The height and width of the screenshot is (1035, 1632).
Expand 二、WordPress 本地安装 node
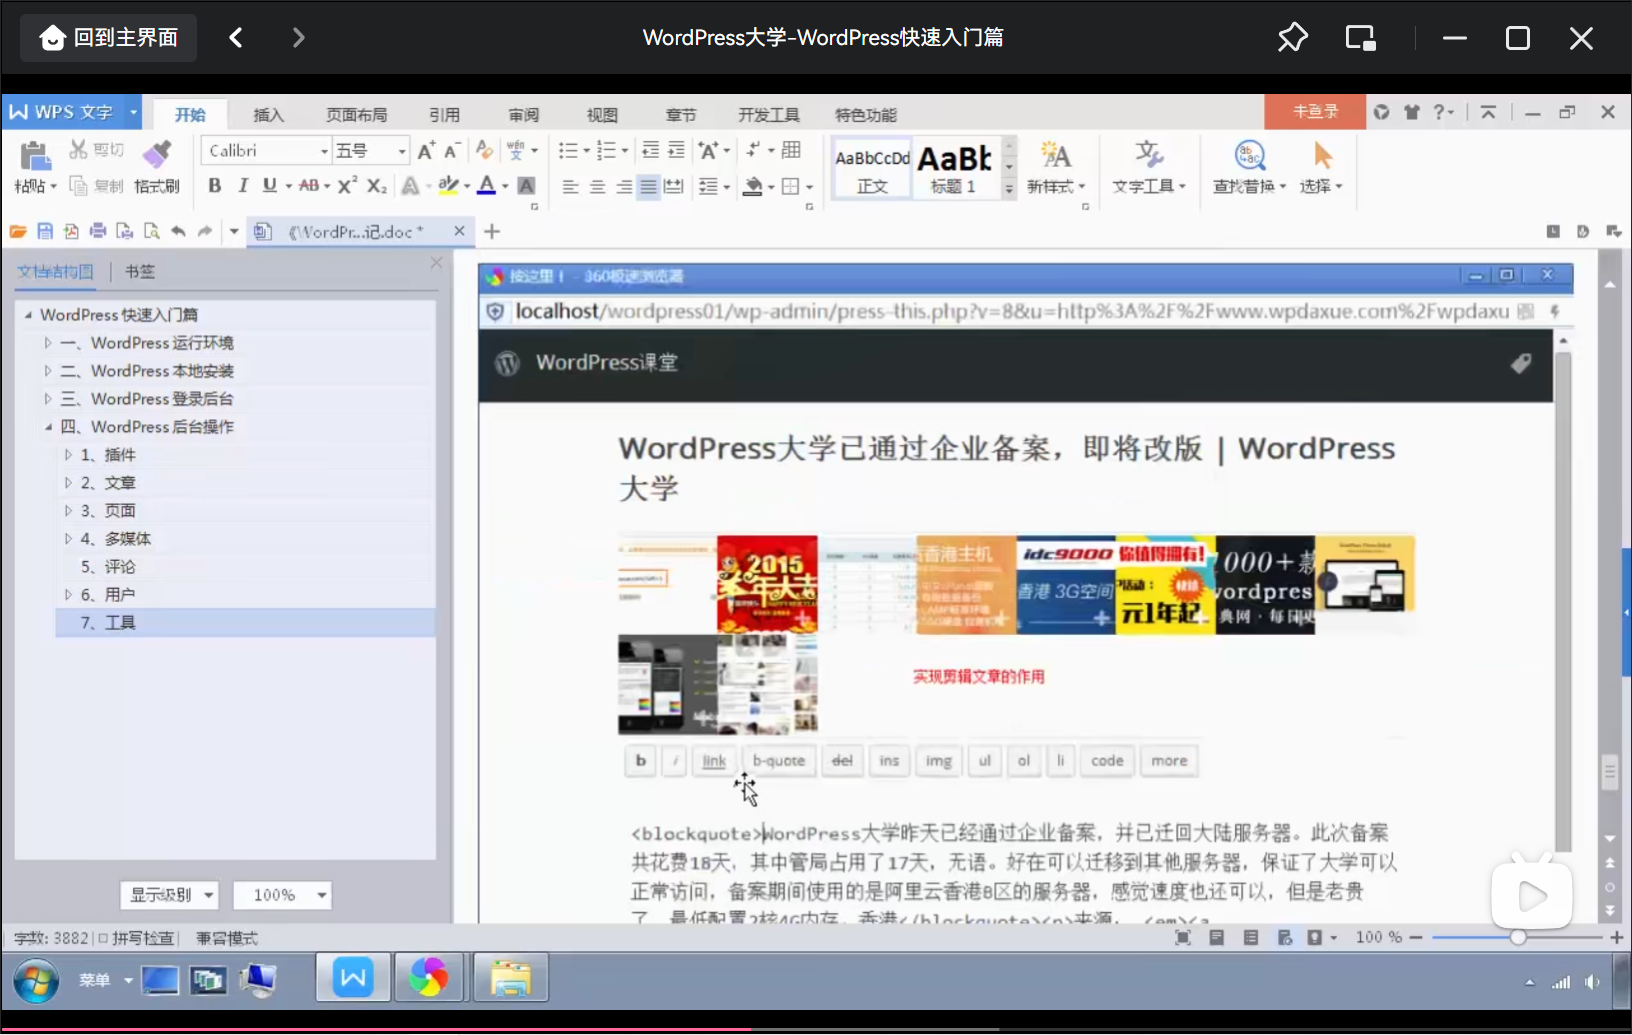tap(47, 371)
